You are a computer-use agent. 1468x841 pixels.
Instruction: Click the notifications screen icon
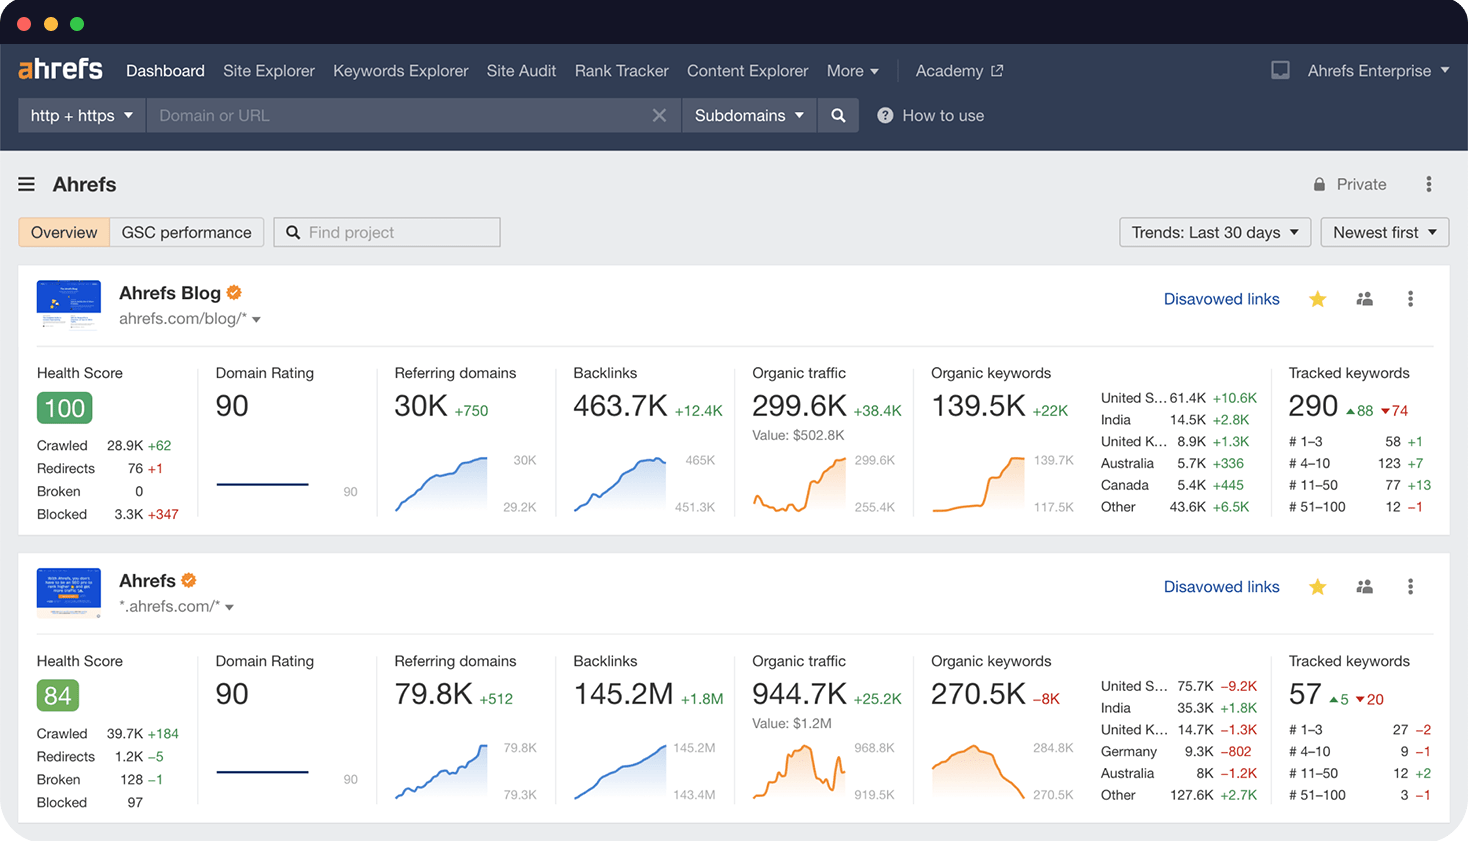pos(1280,70)
